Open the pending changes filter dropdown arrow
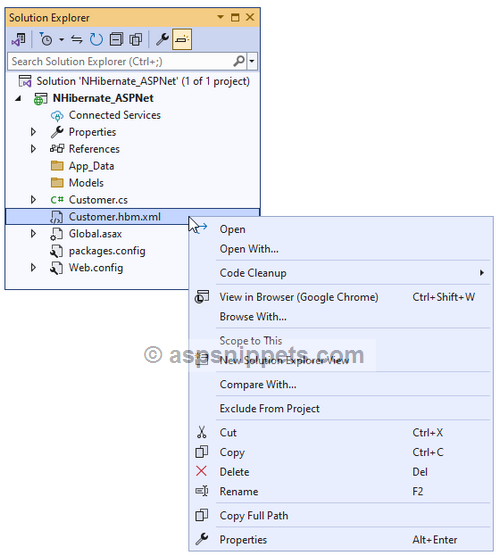 point(62,39)
